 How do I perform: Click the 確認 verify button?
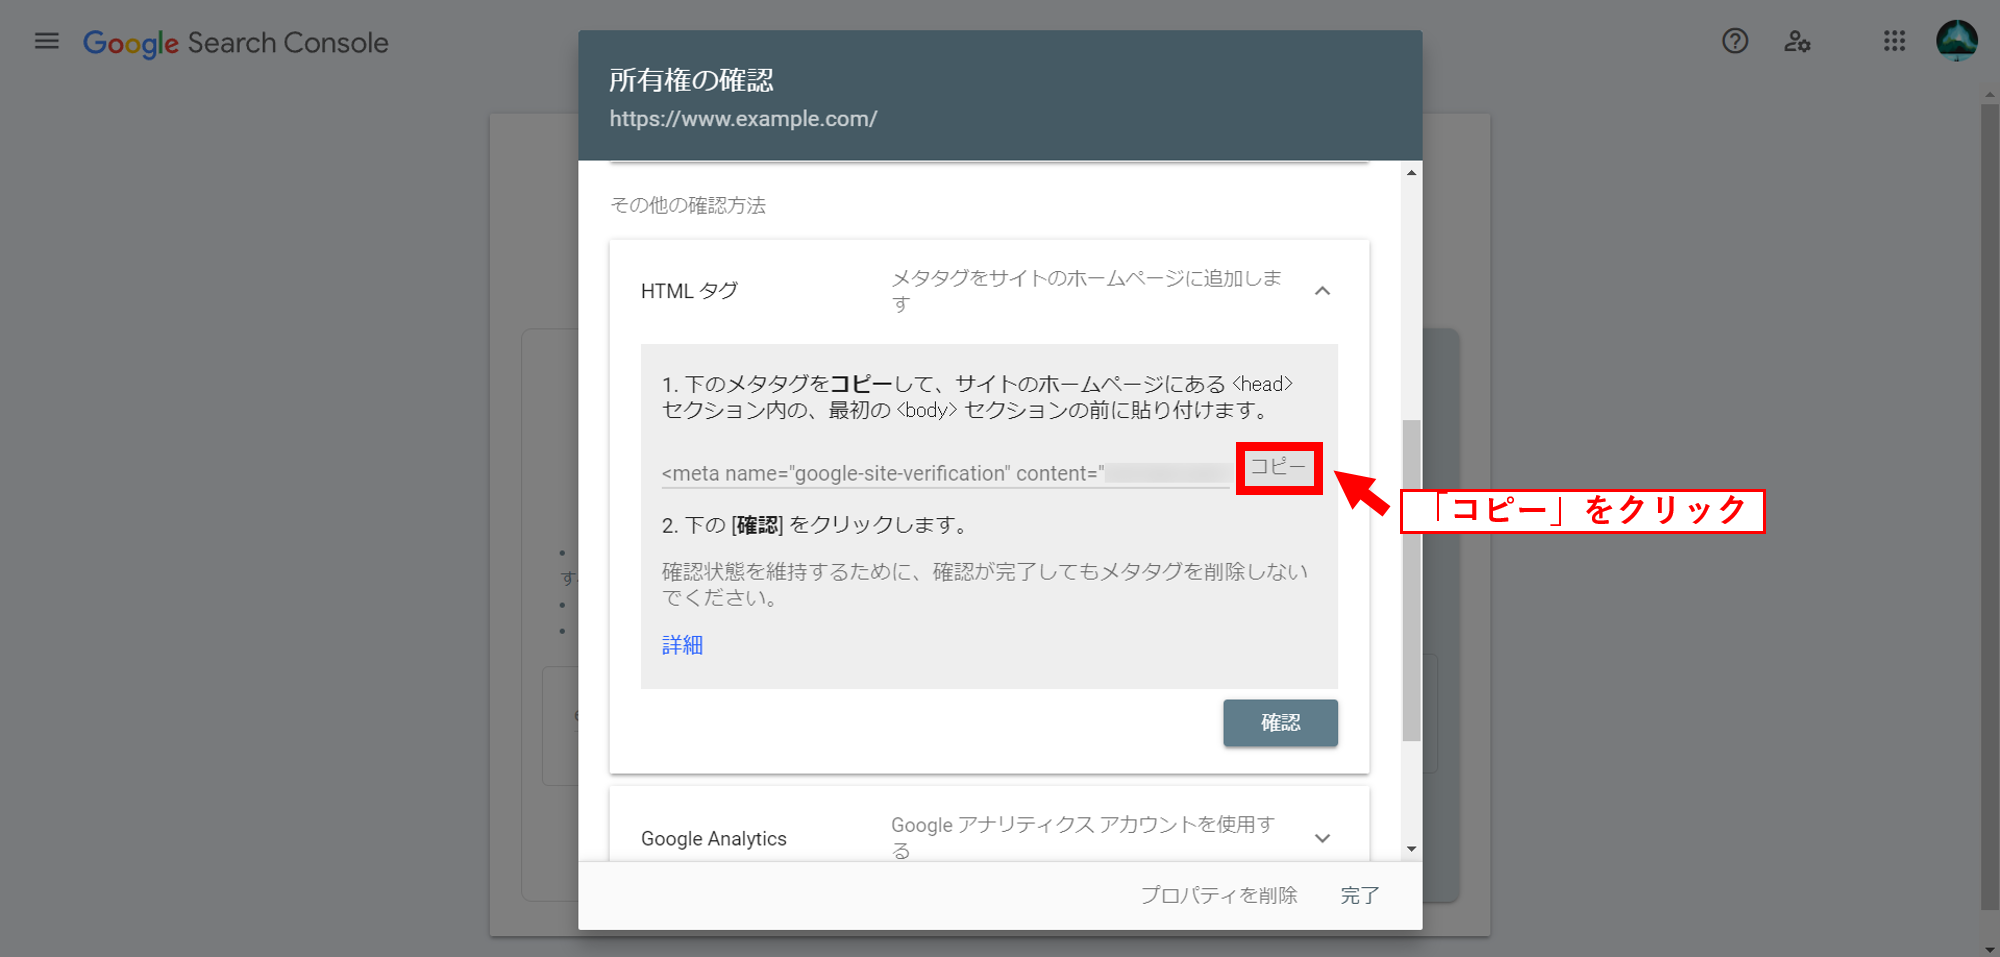[1280, 723]
